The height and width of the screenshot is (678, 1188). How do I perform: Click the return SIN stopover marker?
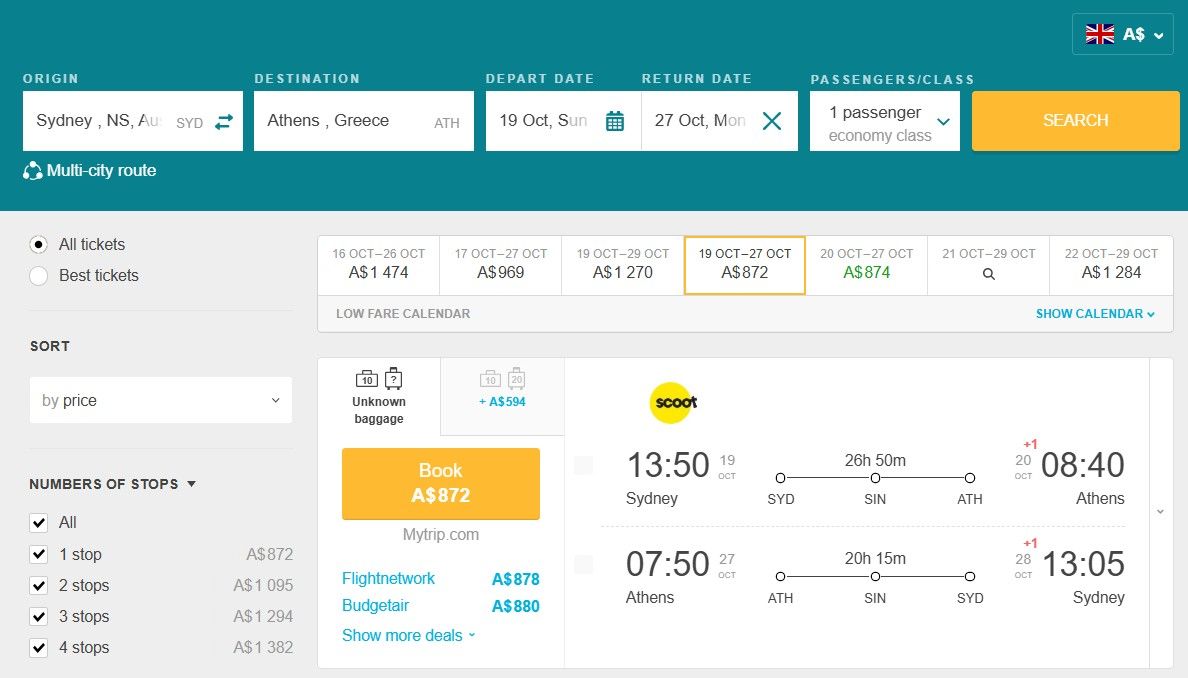pyautogui.click(x=875, y=576)
